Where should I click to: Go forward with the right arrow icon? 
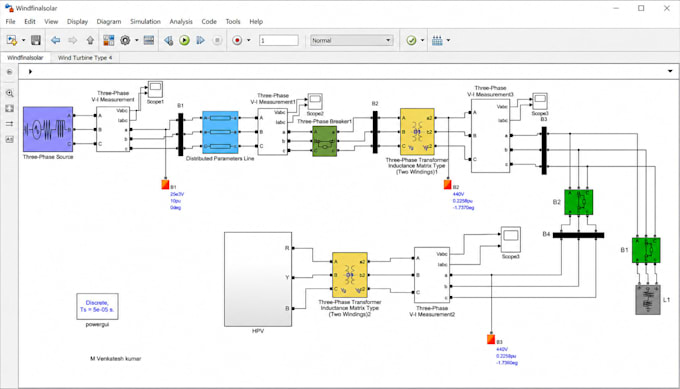click(x=72, y=40)
